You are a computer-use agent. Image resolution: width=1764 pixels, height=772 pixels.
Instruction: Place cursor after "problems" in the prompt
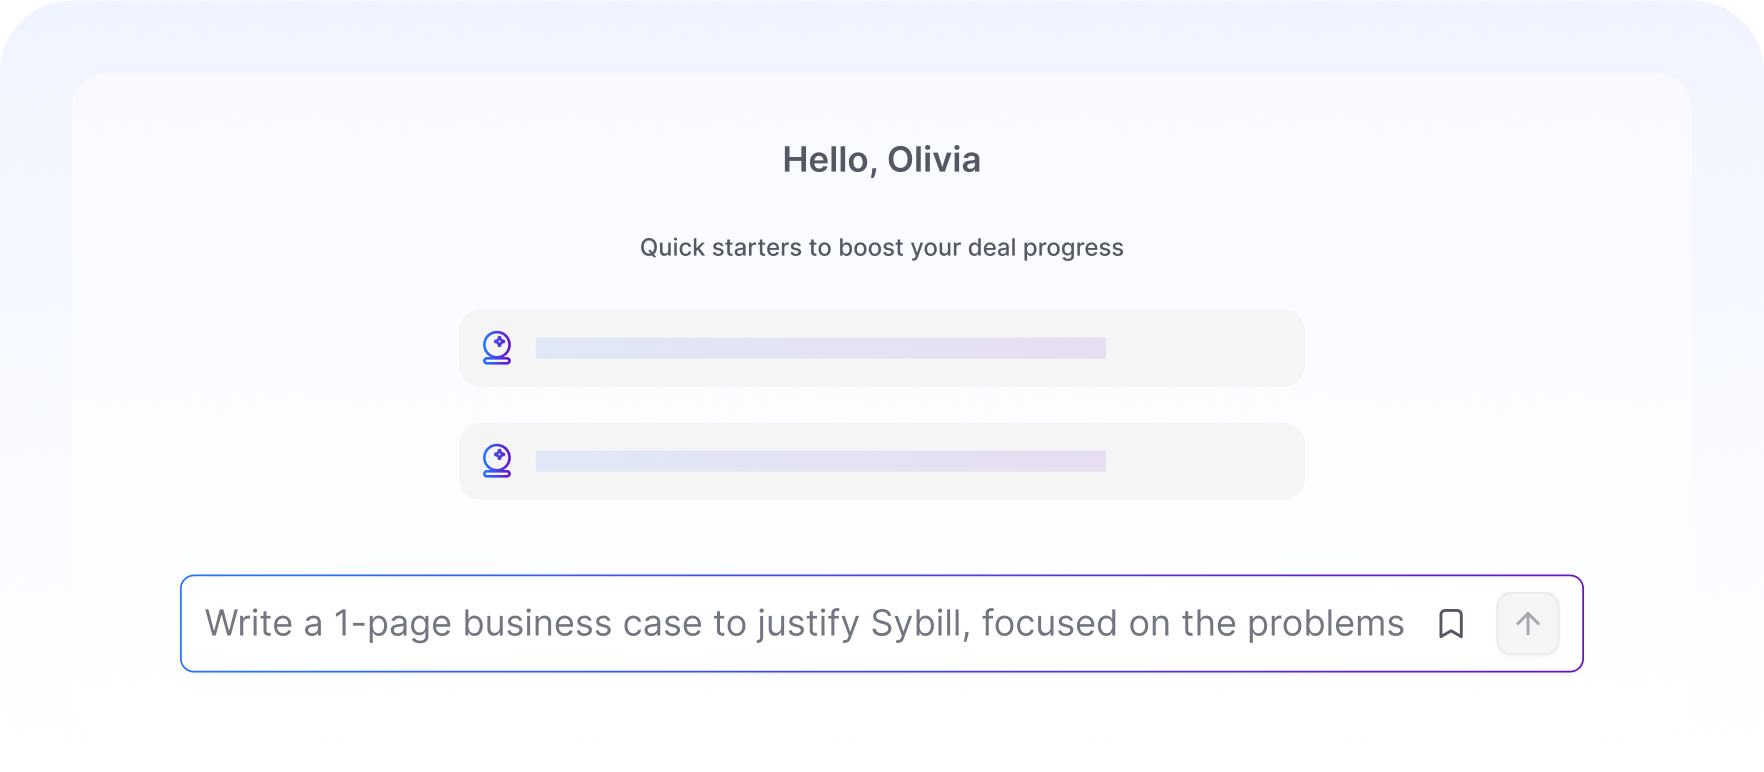[x=1406, y=623]
